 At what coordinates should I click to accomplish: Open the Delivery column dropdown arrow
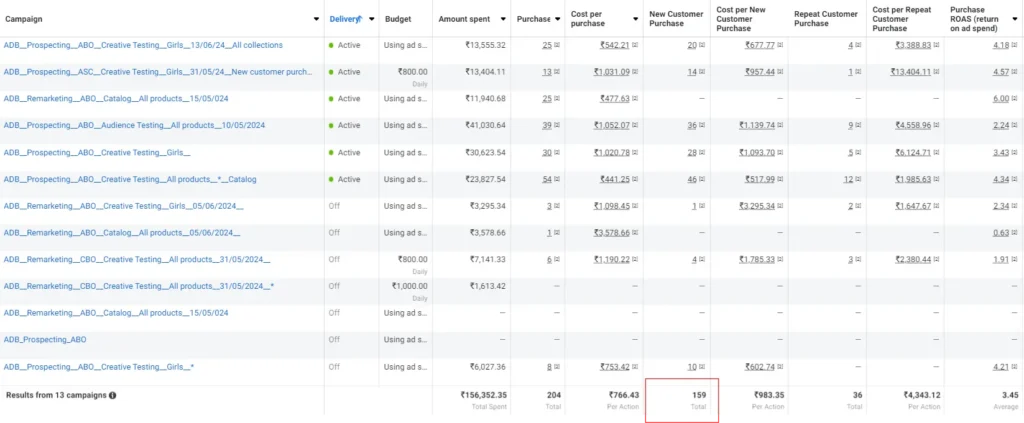(372, 19)
